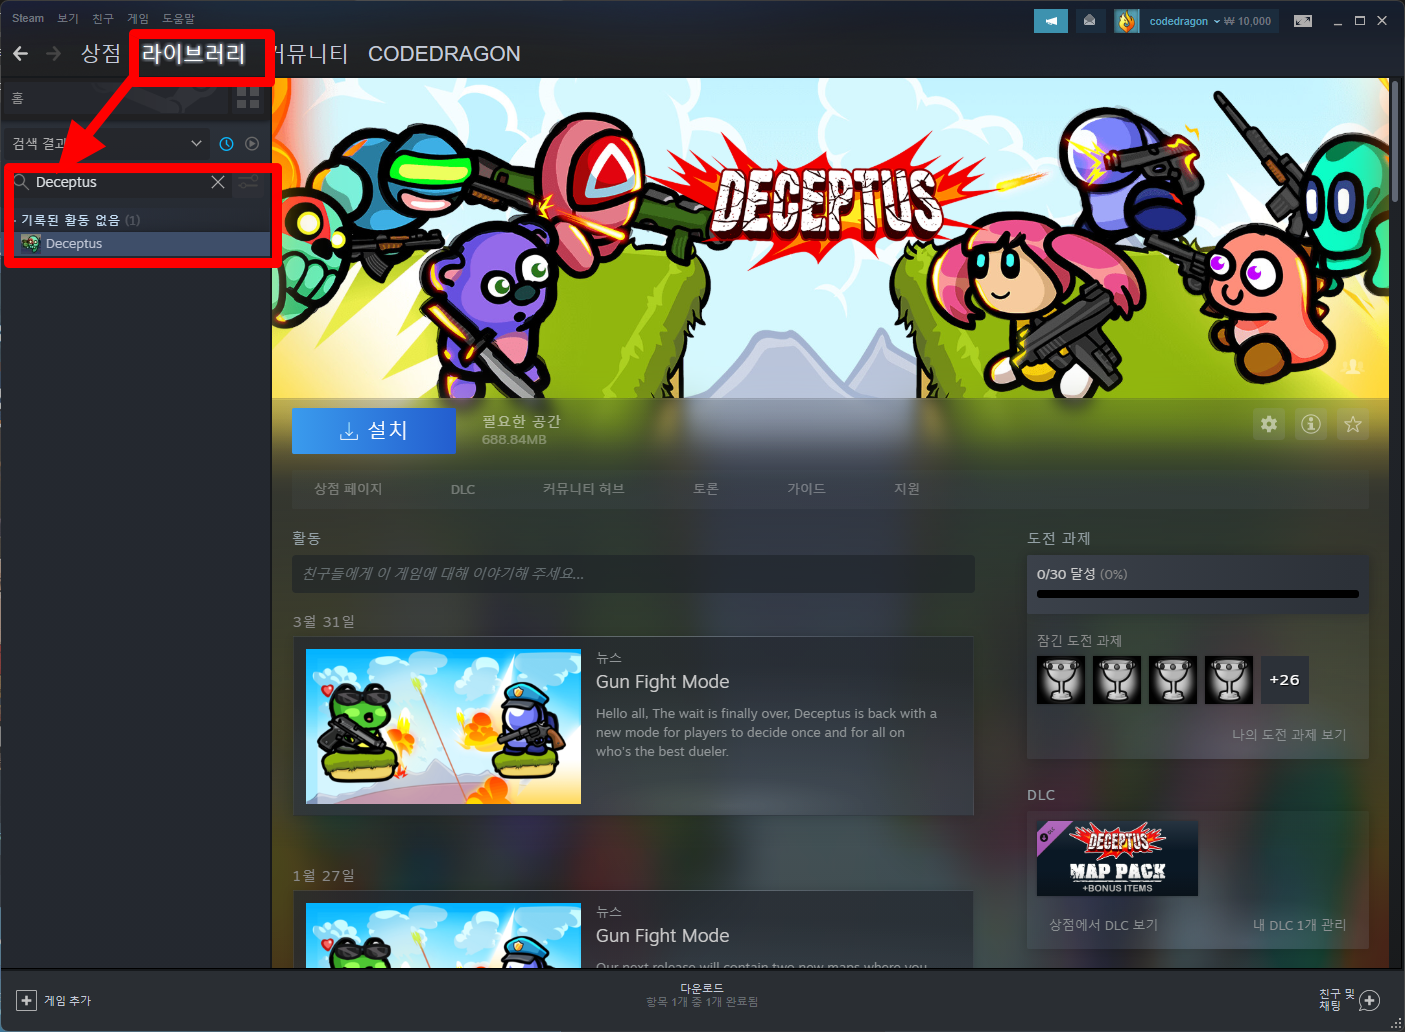Click the fourth locked achievement trophy
Screen dimensions: 1405x1032
(1229, 680)
